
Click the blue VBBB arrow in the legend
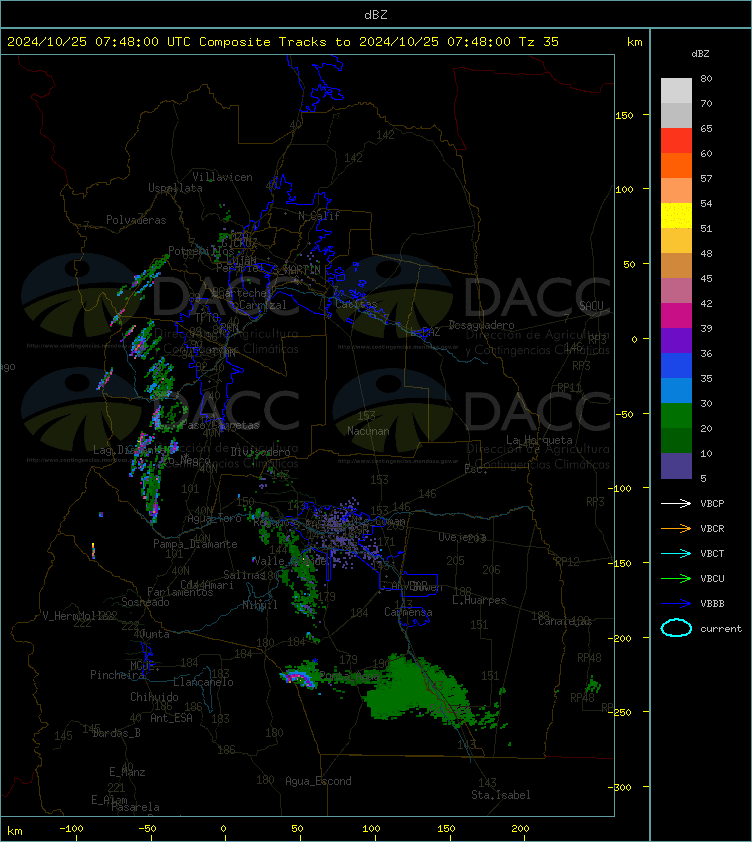[676, 604]
